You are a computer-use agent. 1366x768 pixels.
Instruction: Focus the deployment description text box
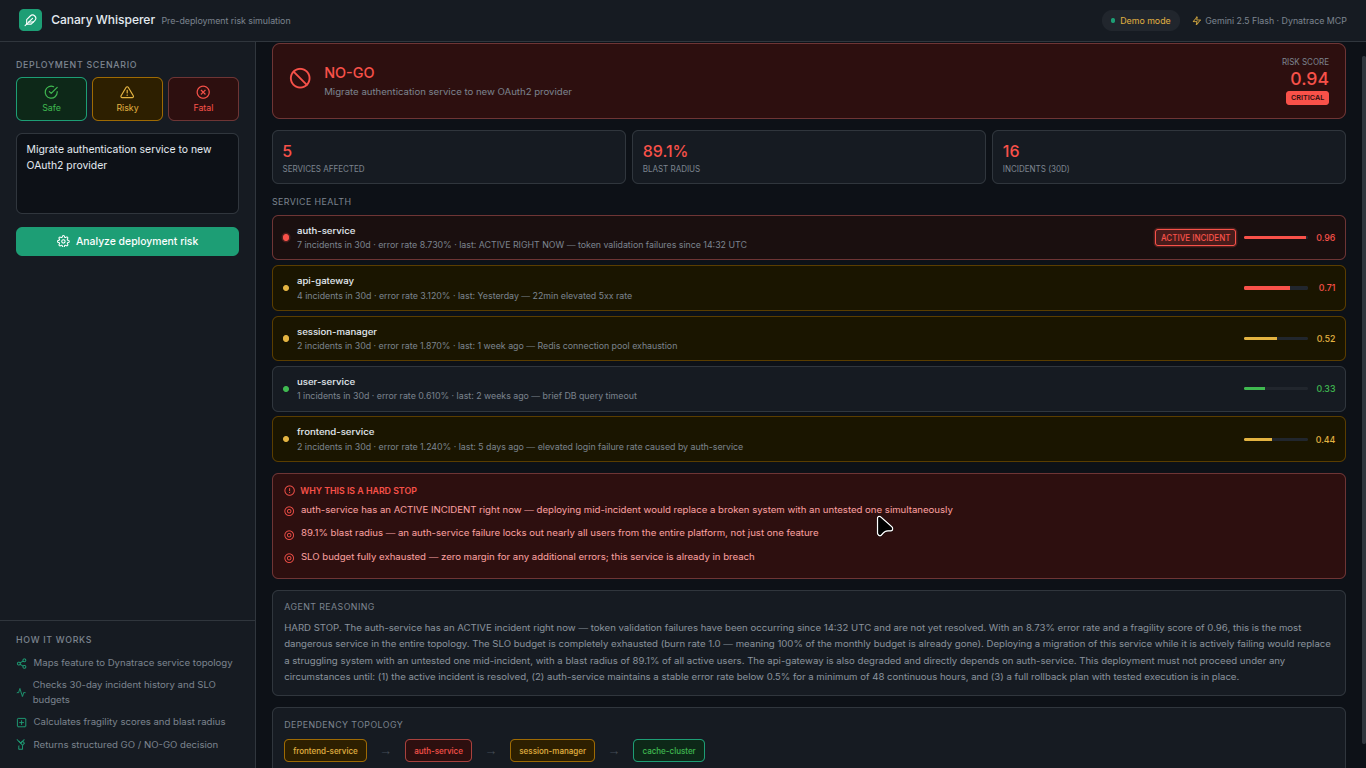tap(127, 173)
